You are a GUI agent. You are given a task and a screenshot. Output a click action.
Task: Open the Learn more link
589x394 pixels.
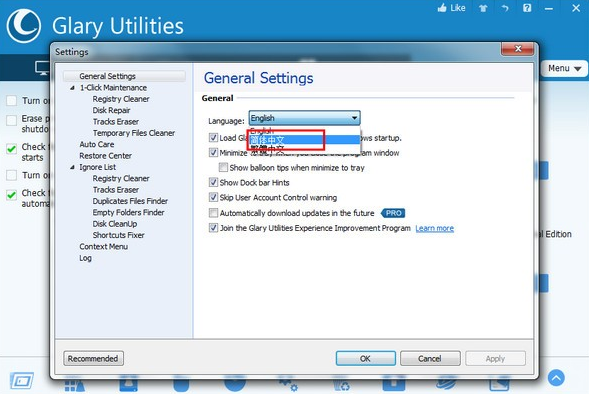435,228
